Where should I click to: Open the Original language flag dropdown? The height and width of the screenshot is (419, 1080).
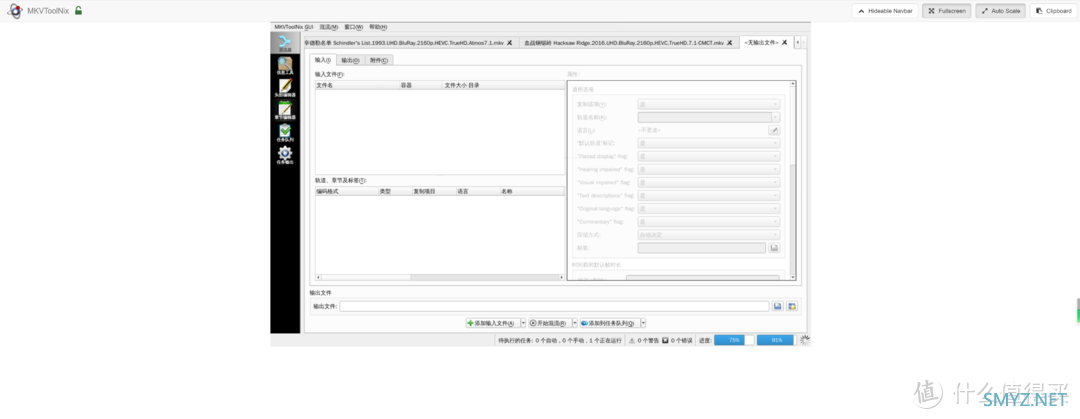pos(709,209)
